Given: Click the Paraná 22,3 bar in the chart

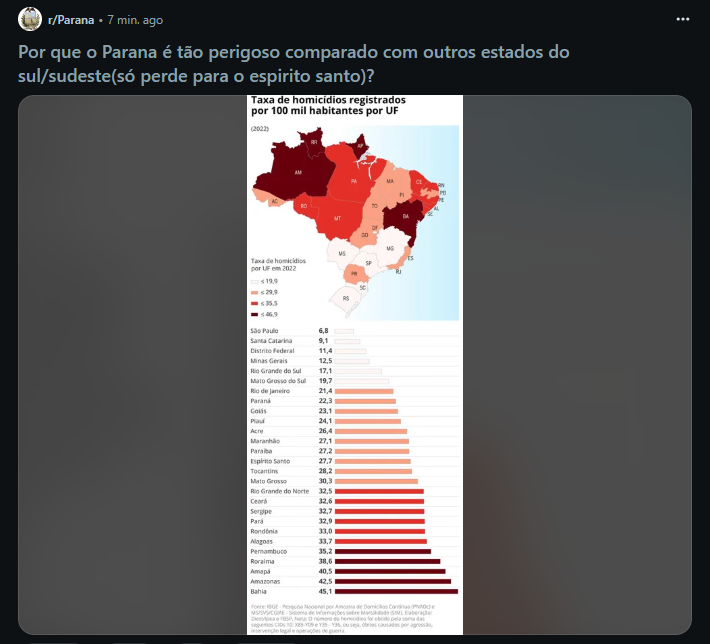Looking at the screenshot, I should 365,401.
